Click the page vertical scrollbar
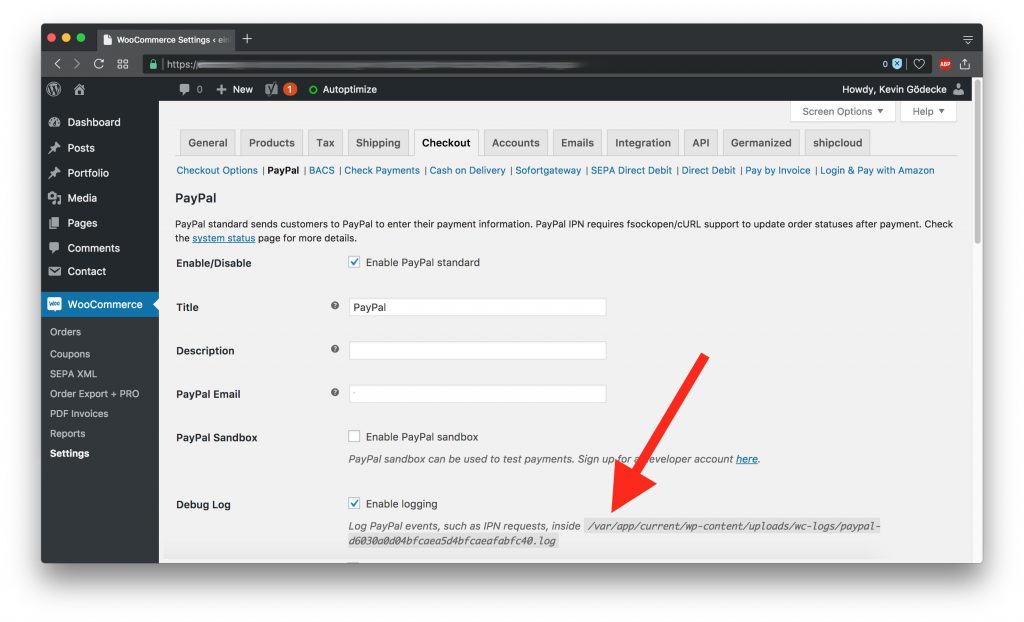This screenshot has width=1024, height=622. point(977,161)
